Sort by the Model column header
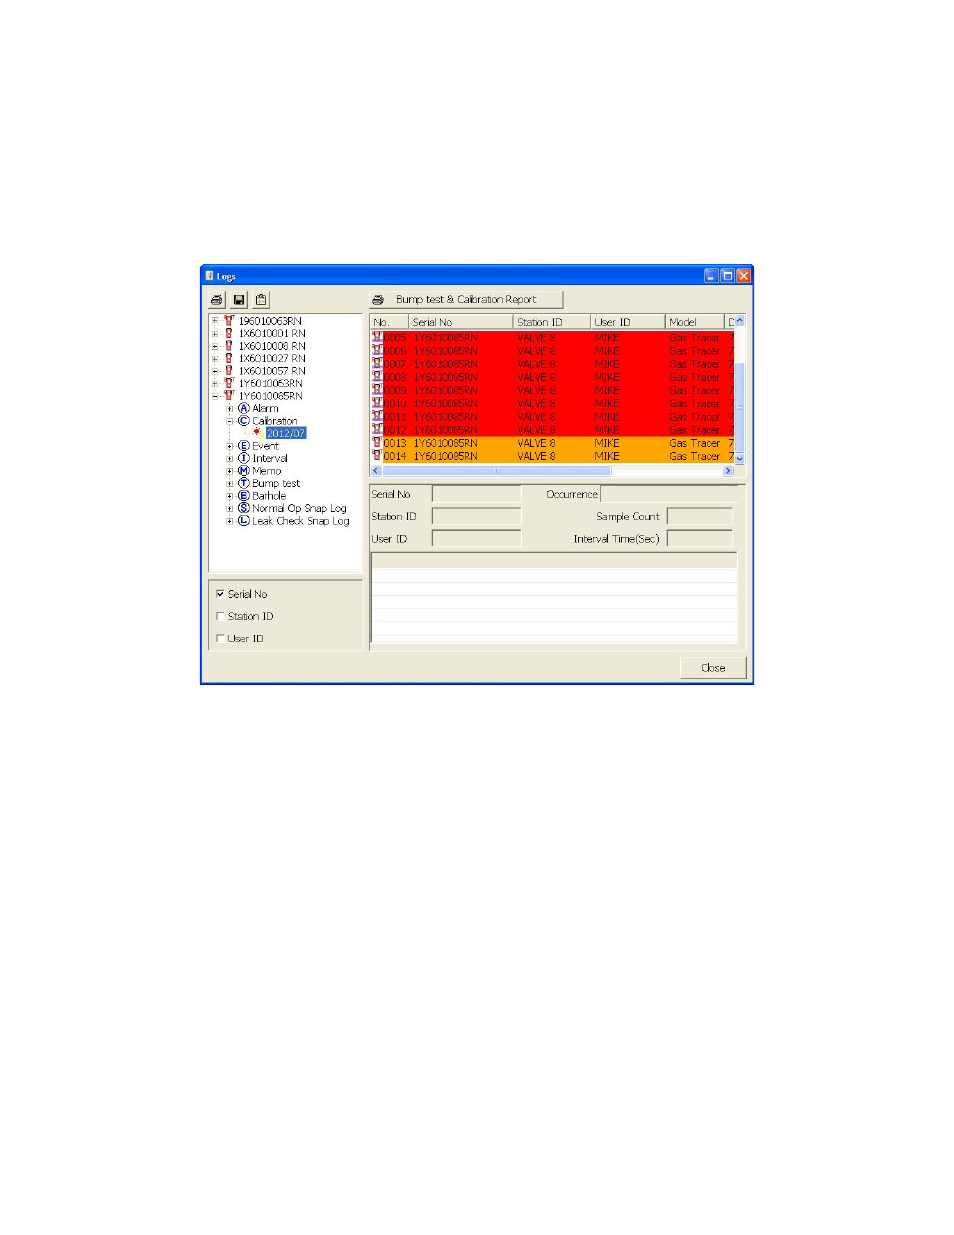Viewport: 954px width, 1235px height. tap(695, 322)
